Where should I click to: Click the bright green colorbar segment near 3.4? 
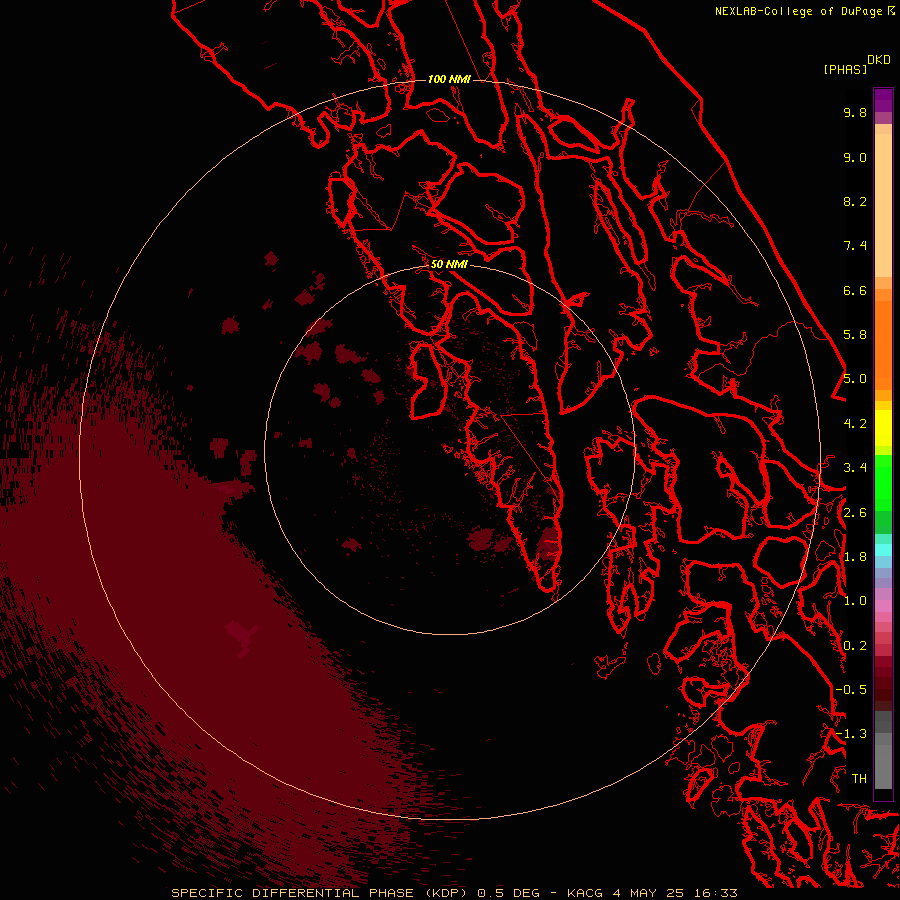pyautogui.click(x=883, y=482)
